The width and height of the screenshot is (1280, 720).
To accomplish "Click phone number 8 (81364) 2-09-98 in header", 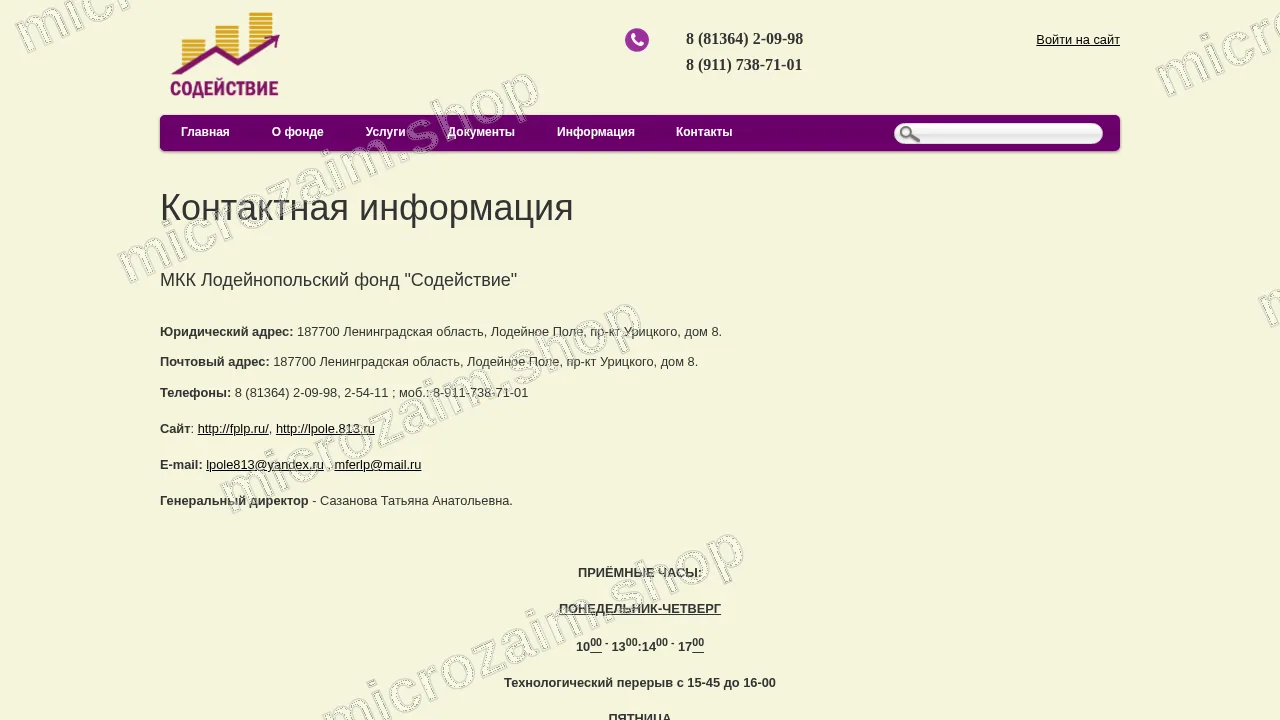I will [744, 39].
